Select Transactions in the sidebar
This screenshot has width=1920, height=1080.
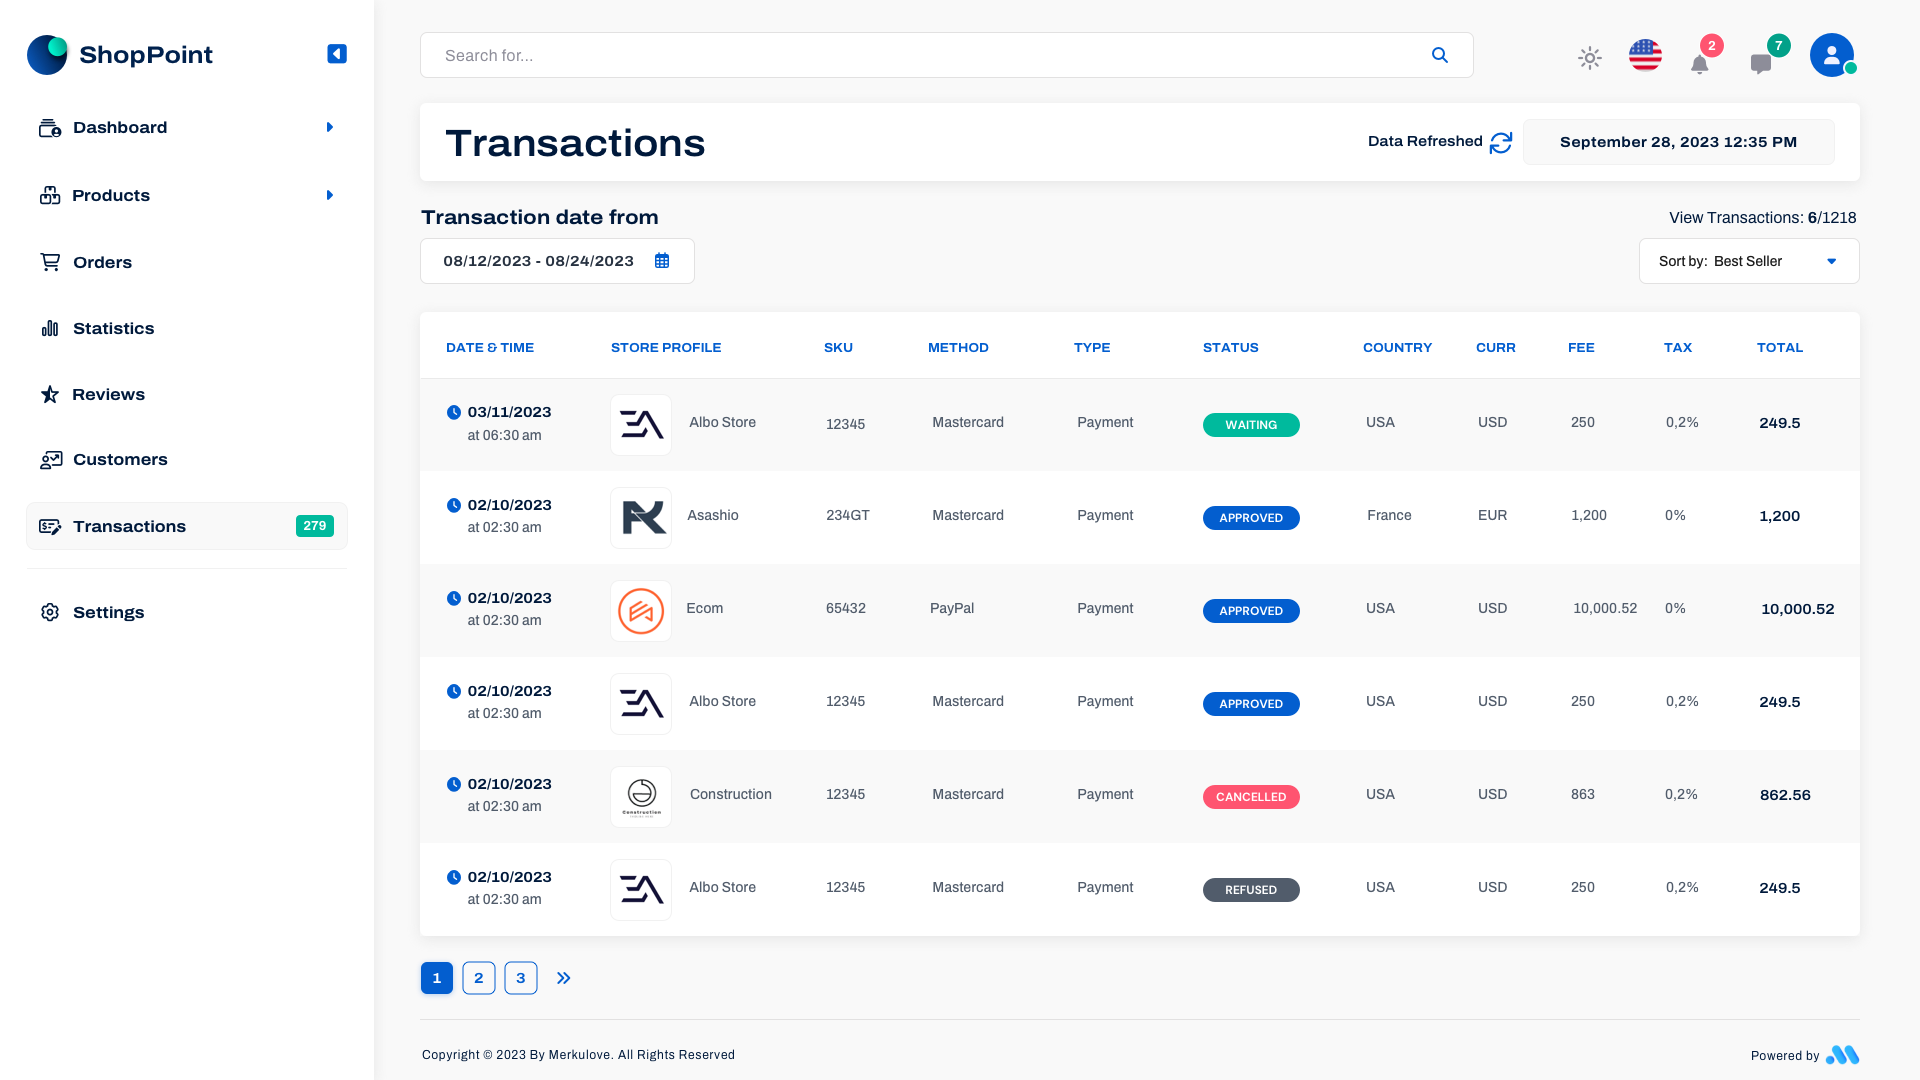pyautogui.click(x=129, y=526)
